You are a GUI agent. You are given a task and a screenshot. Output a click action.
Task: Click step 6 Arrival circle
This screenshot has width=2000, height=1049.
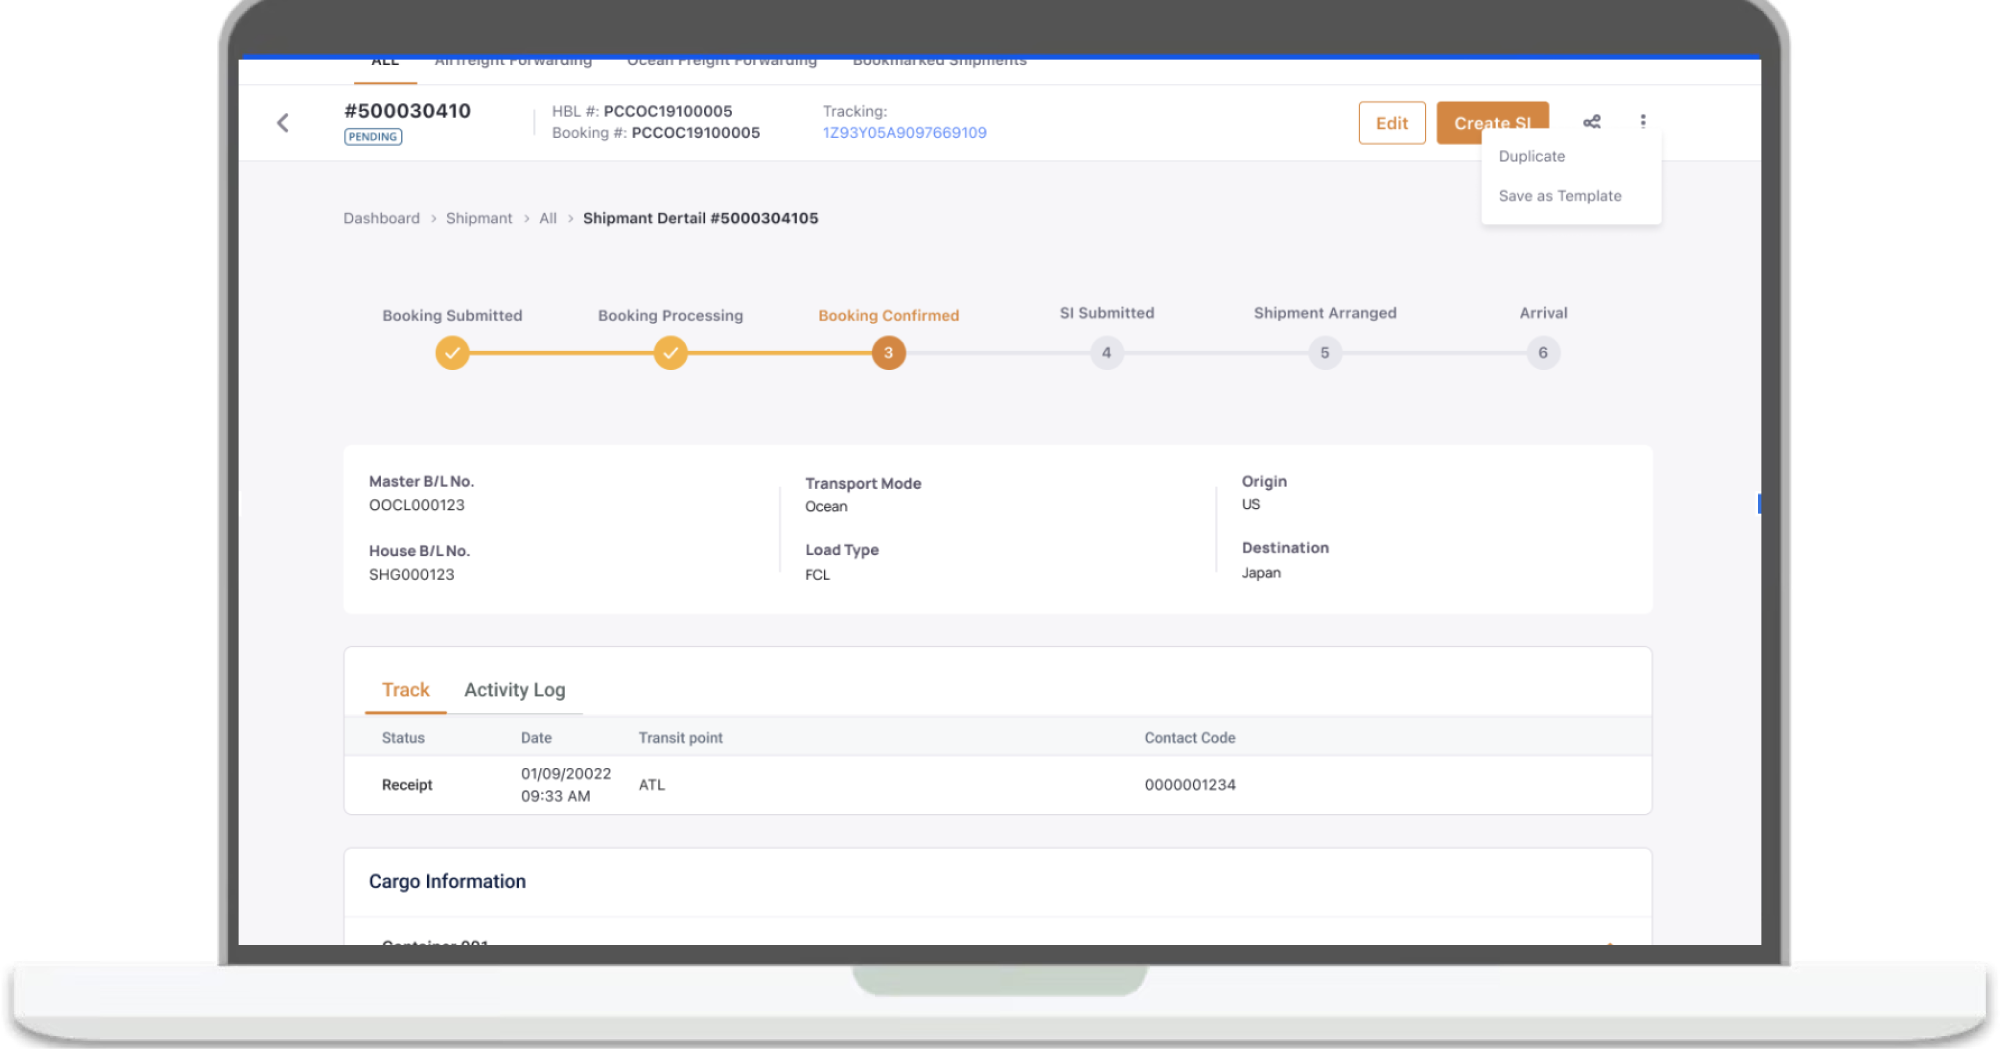[1542, 353]
